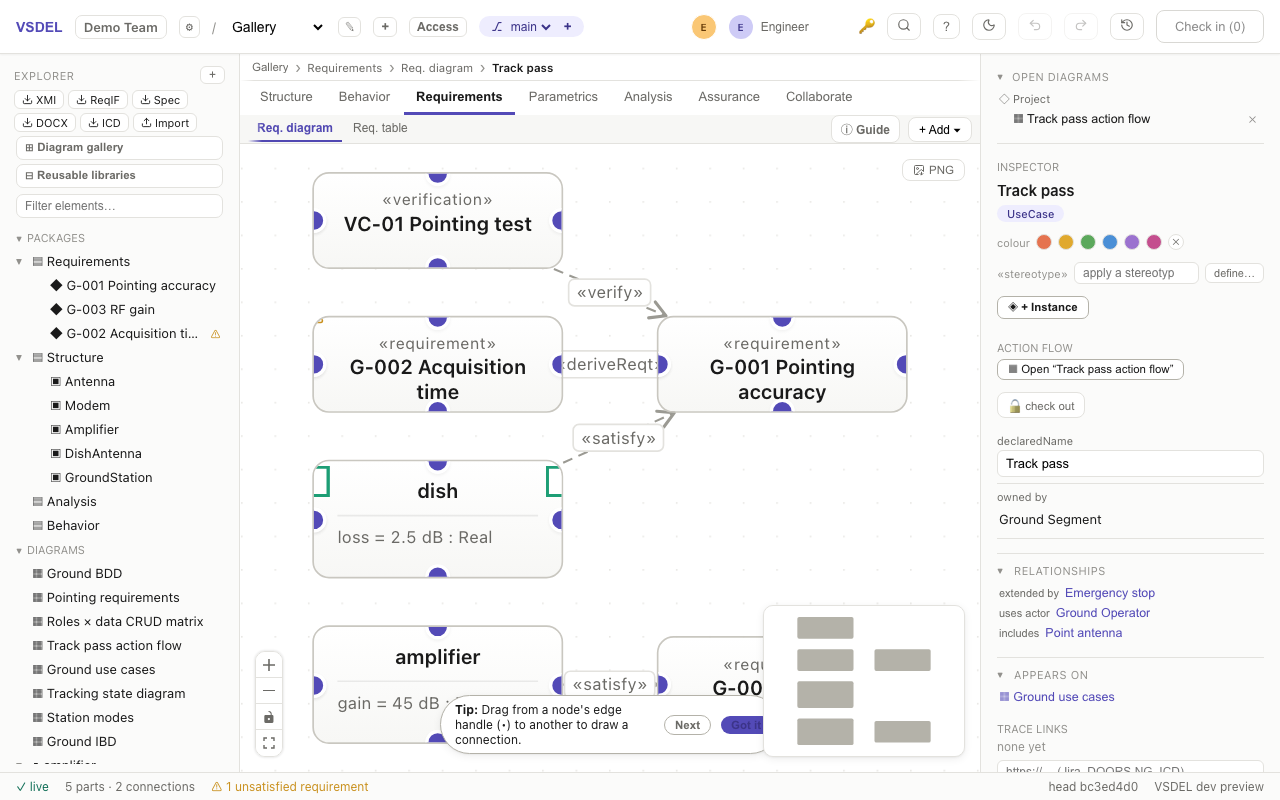This screenshot has height=800, width=1280.
Task: Open the Analysis tab
Action: tap(648, 97)
